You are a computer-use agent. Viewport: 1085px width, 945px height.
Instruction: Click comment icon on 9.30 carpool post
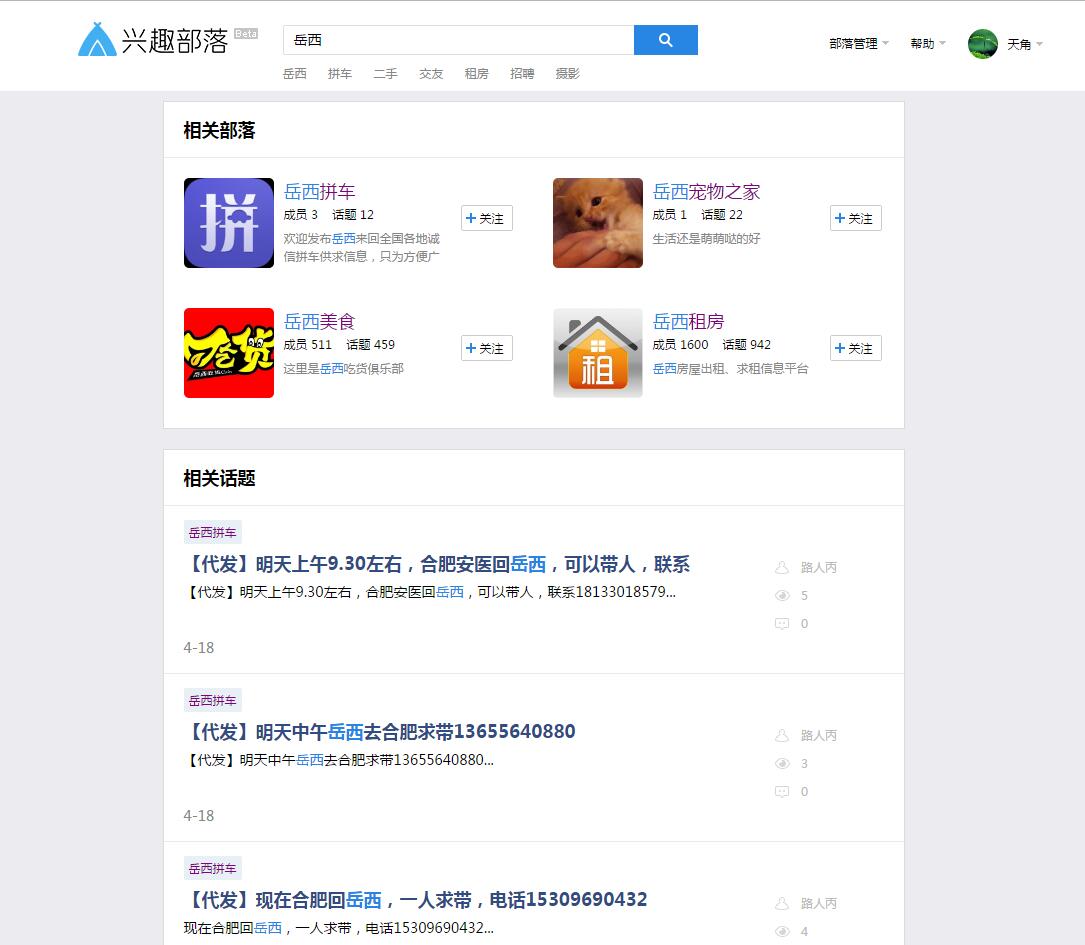click(x=782, y=624)
